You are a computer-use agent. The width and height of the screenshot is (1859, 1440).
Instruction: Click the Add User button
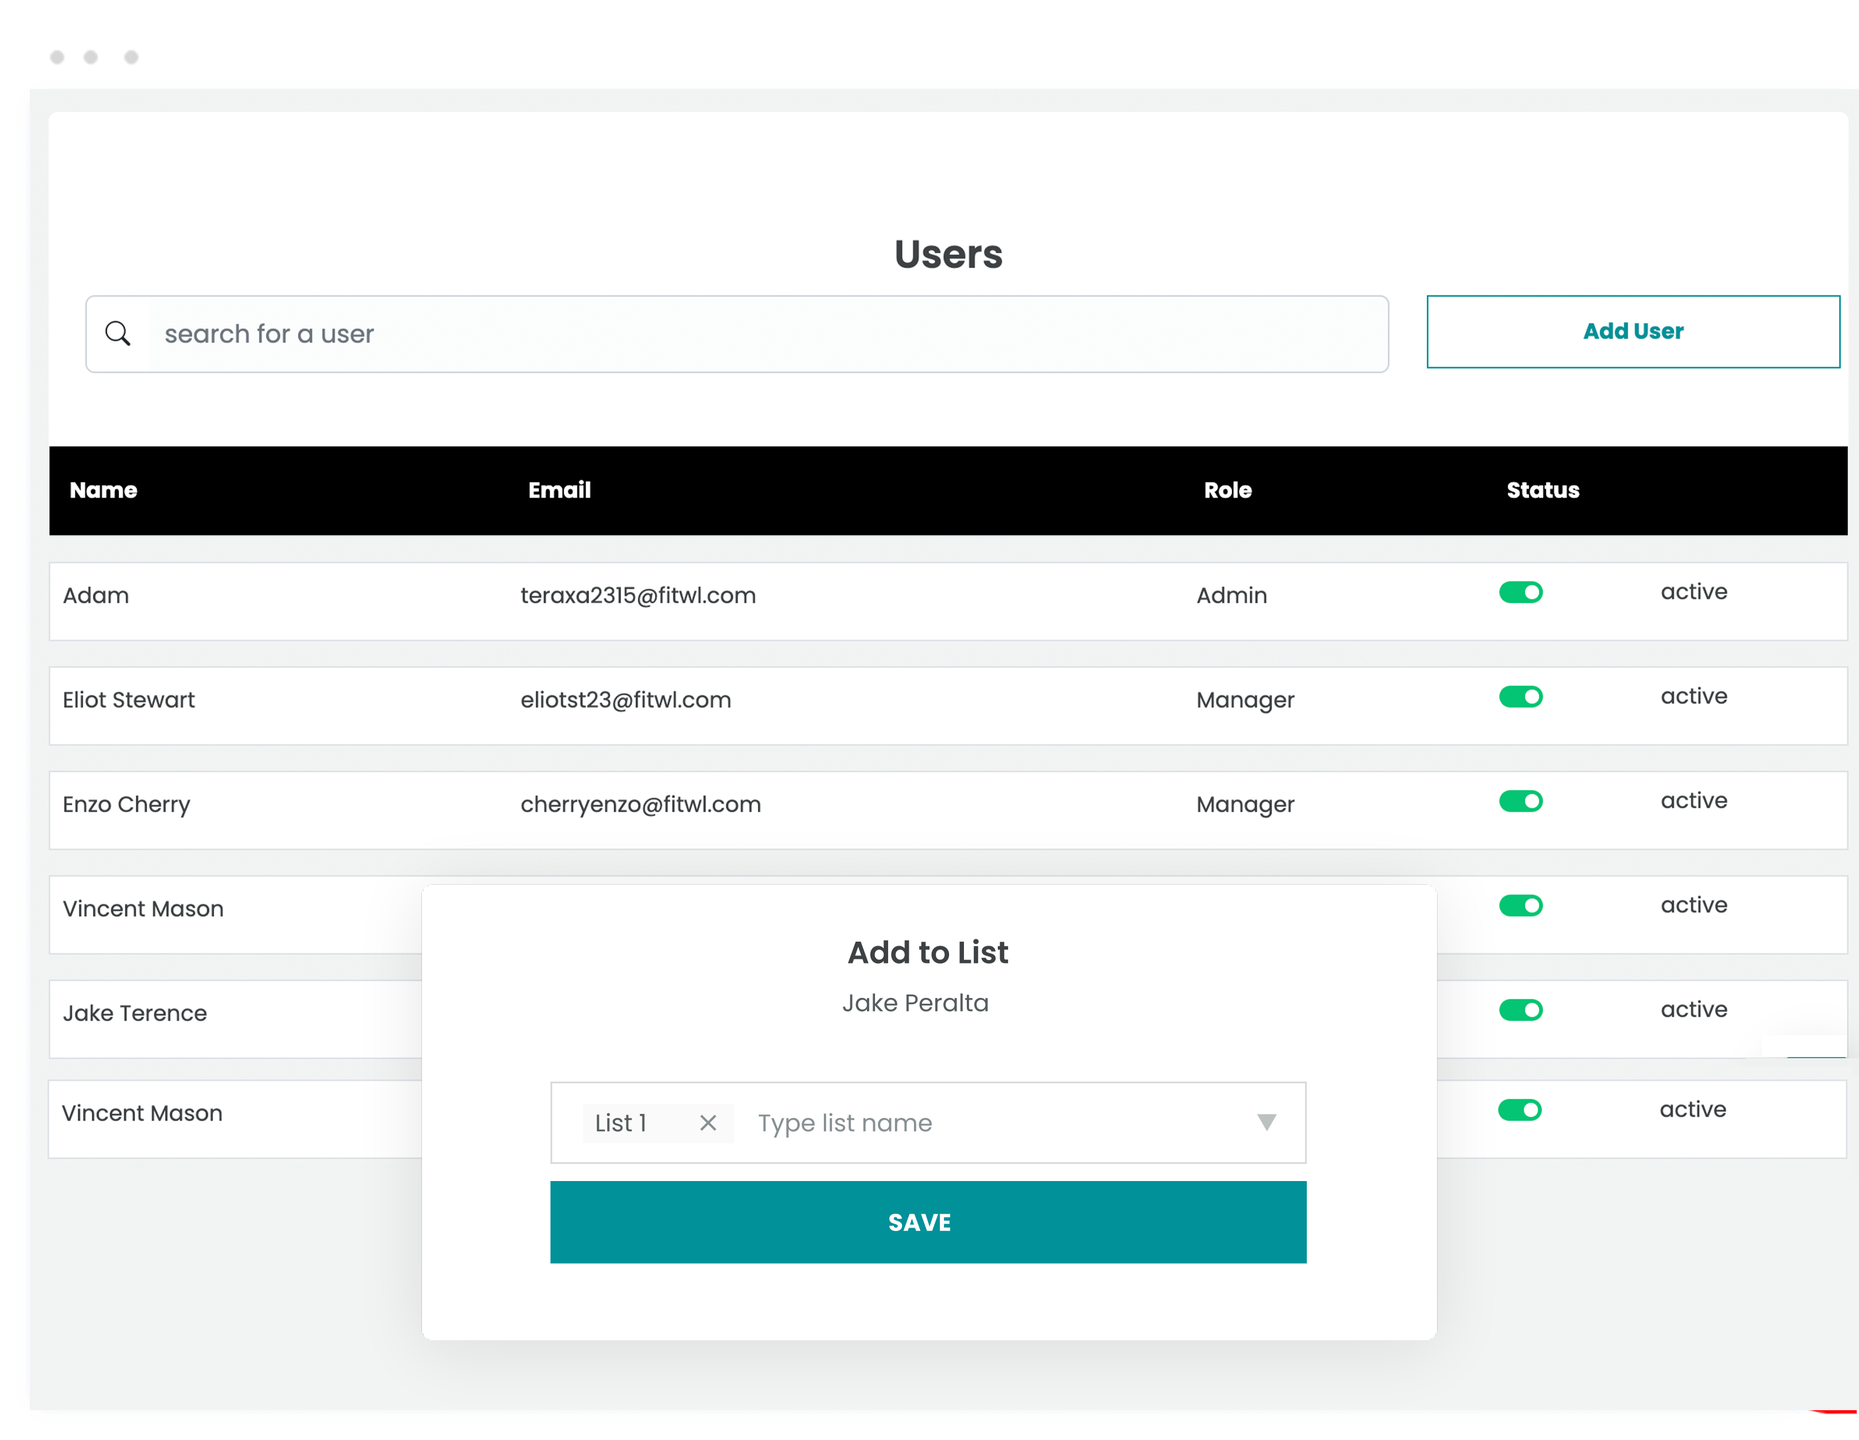tap(1632, 332)
